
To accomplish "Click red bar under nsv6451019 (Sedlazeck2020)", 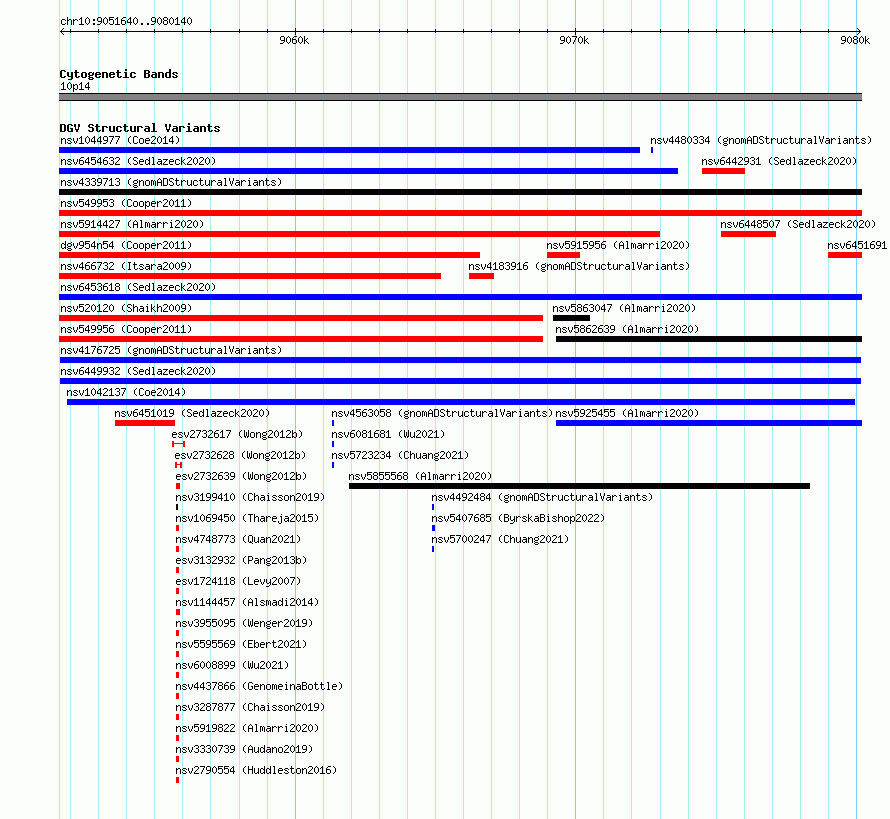I will [145, 423].
